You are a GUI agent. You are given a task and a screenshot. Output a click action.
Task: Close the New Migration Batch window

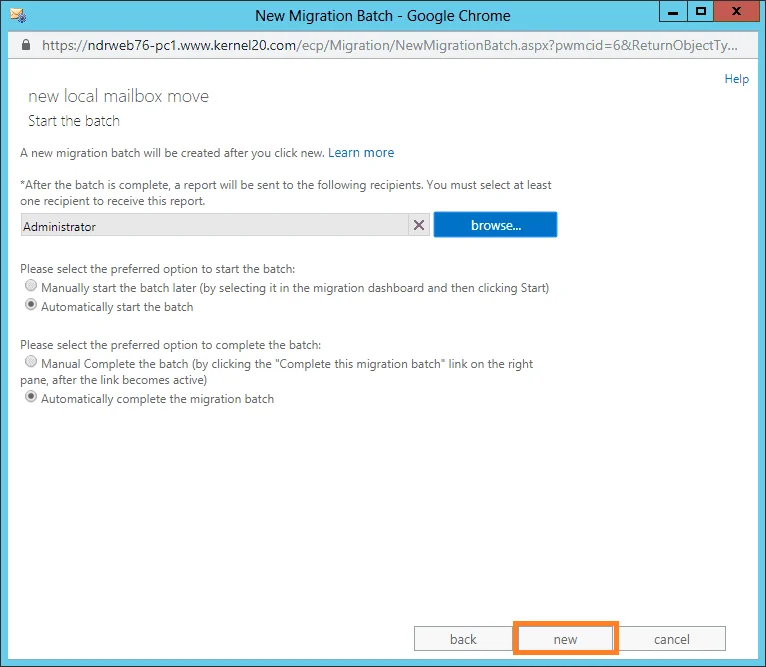(x=737, y=12)
